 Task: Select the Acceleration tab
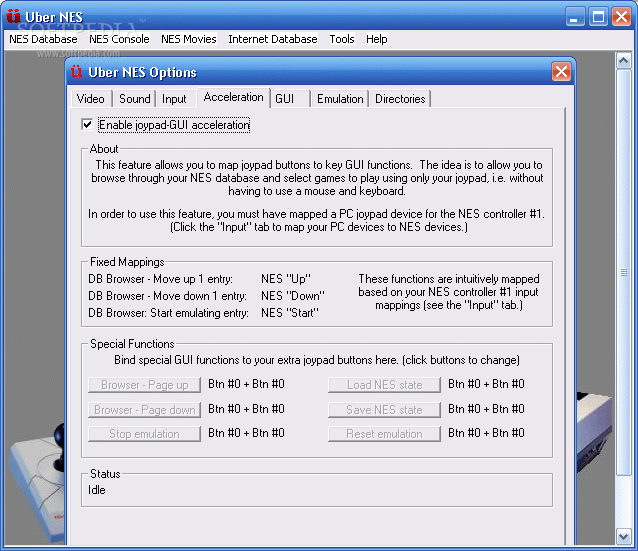click(x=234, y=97)
